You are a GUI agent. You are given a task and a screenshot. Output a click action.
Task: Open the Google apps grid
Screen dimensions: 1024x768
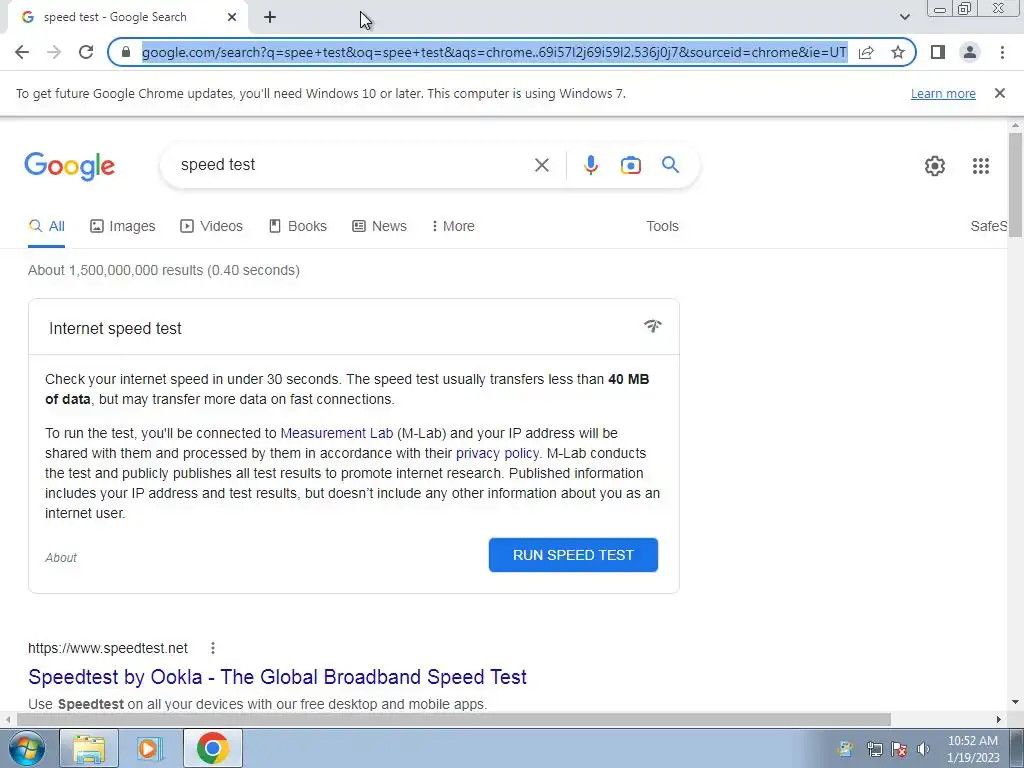pyautogui.click(x=980, y=166)
